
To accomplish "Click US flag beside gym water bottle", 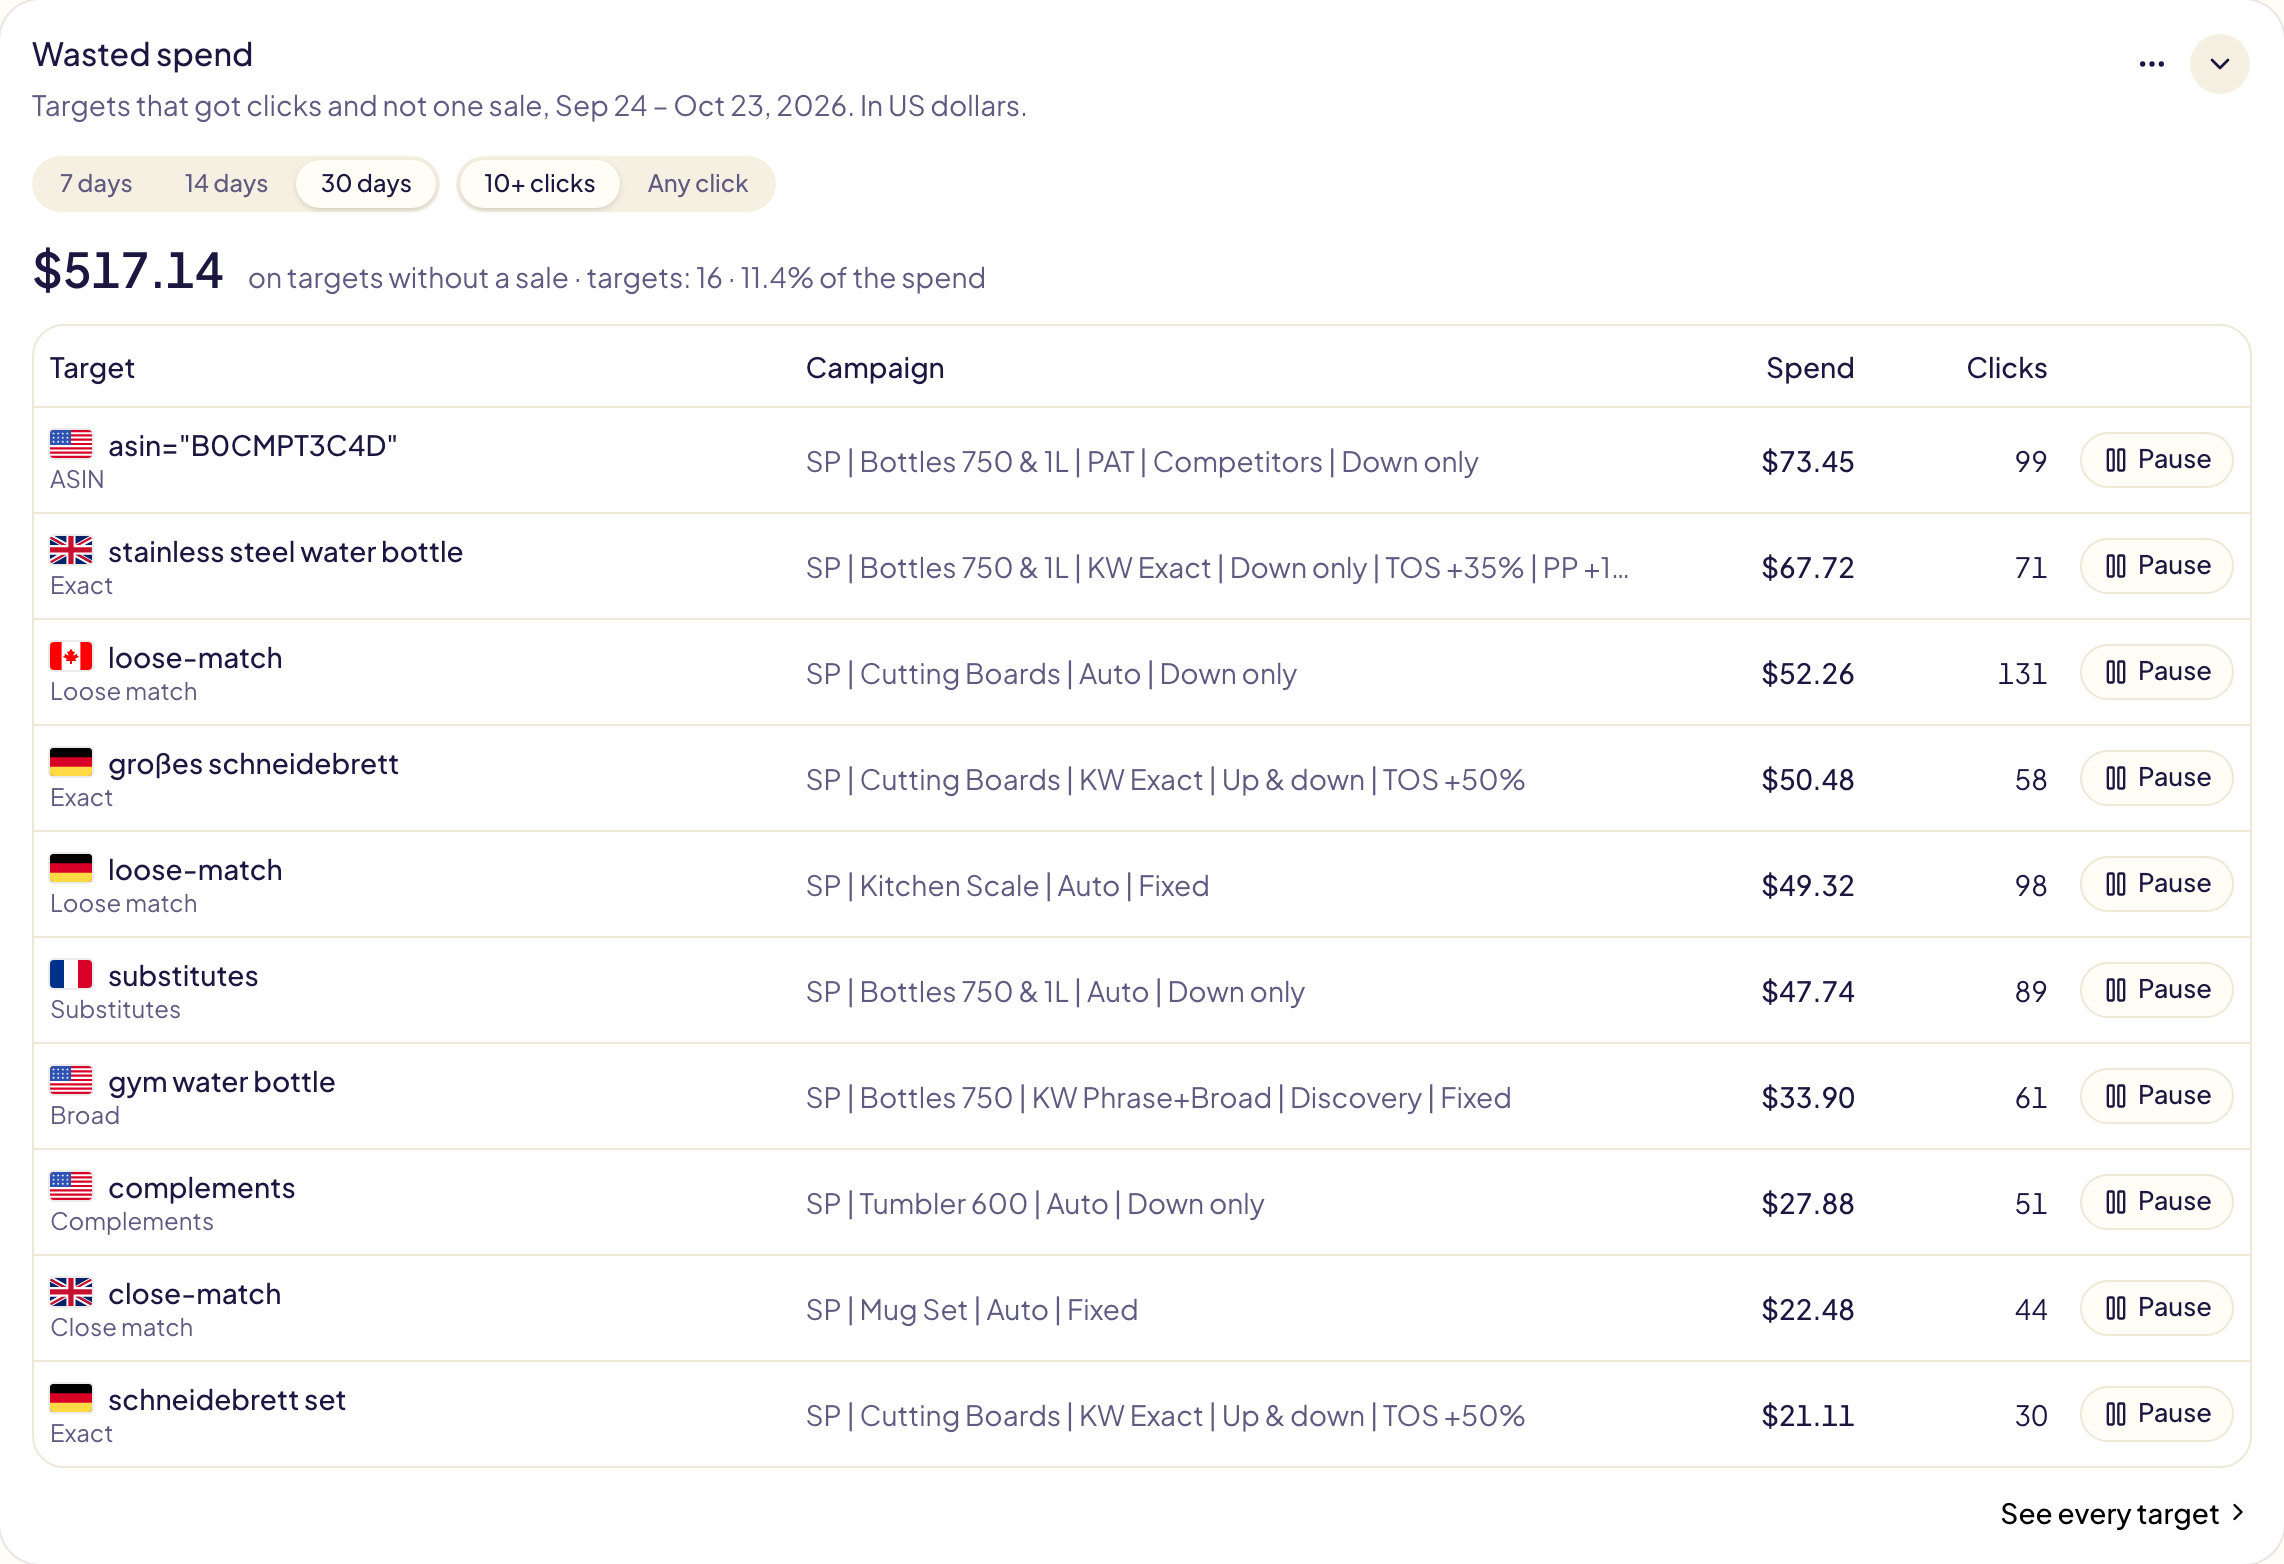I will coord(71,1080).
